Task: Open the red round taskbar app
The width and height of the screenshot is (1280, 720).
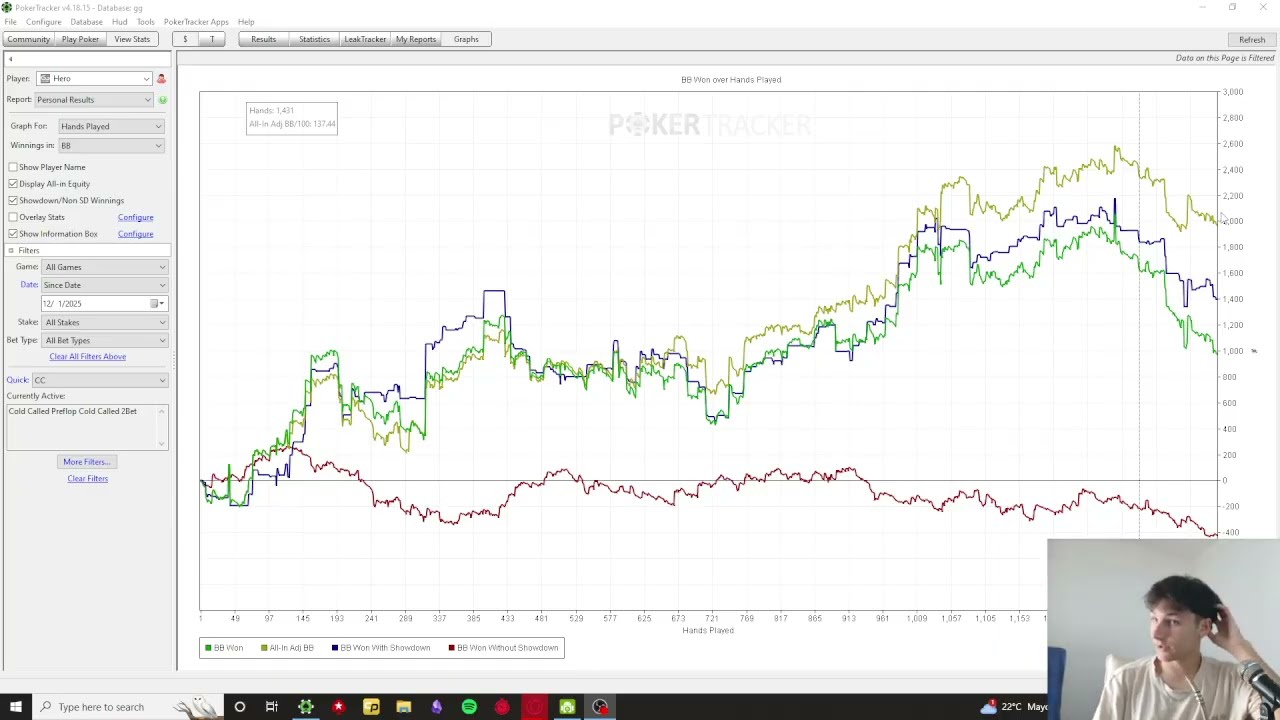Action: click(502, 707)
